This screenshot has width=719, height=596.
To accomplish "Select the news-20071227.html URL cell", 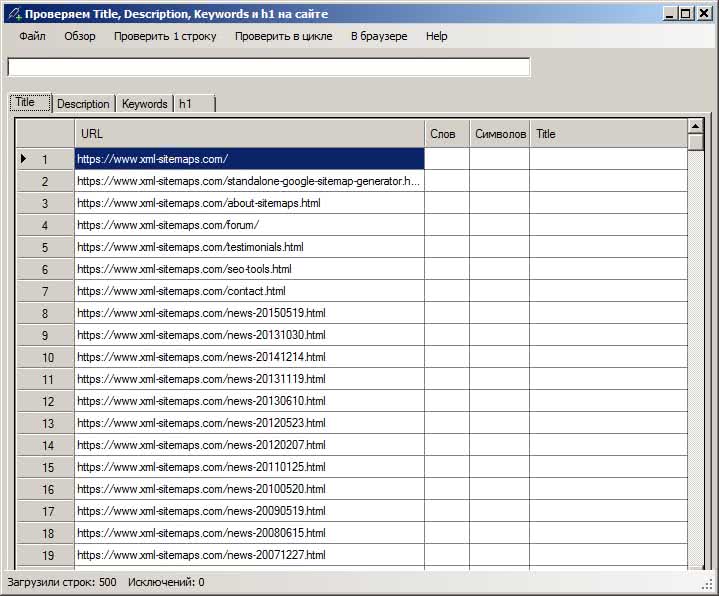I will (249, 555).
